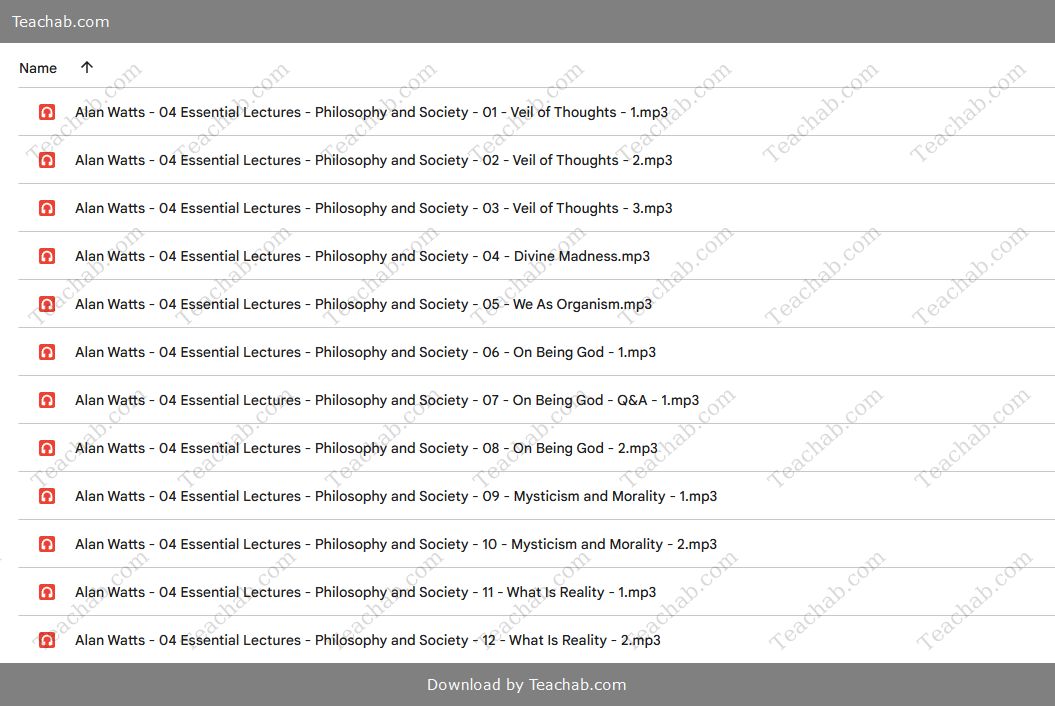Select file 02 - Veil of Thoughts - 2.mp3
This screenshot has width=1055, height=706.
[373, 160]
